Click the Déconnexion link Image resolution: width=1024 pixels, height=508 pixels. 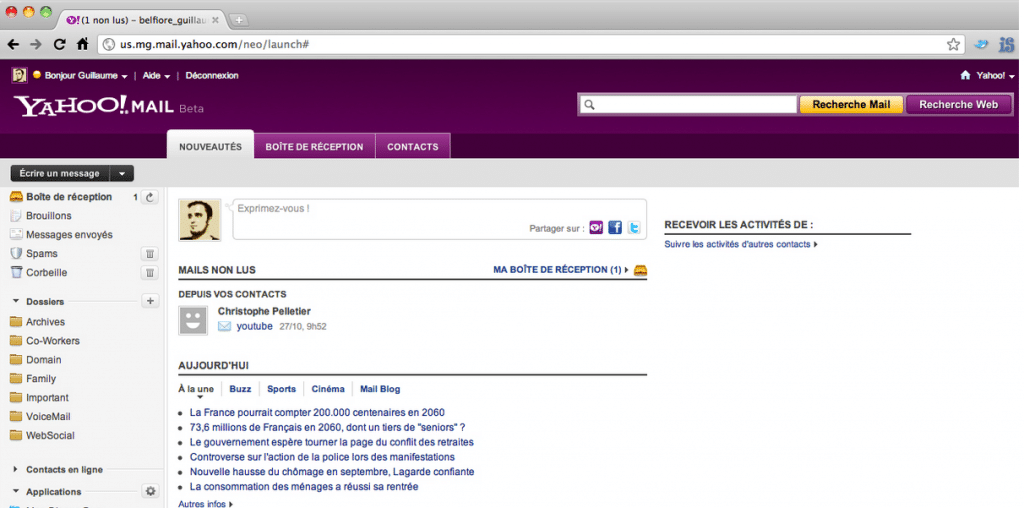coord(212,75)
